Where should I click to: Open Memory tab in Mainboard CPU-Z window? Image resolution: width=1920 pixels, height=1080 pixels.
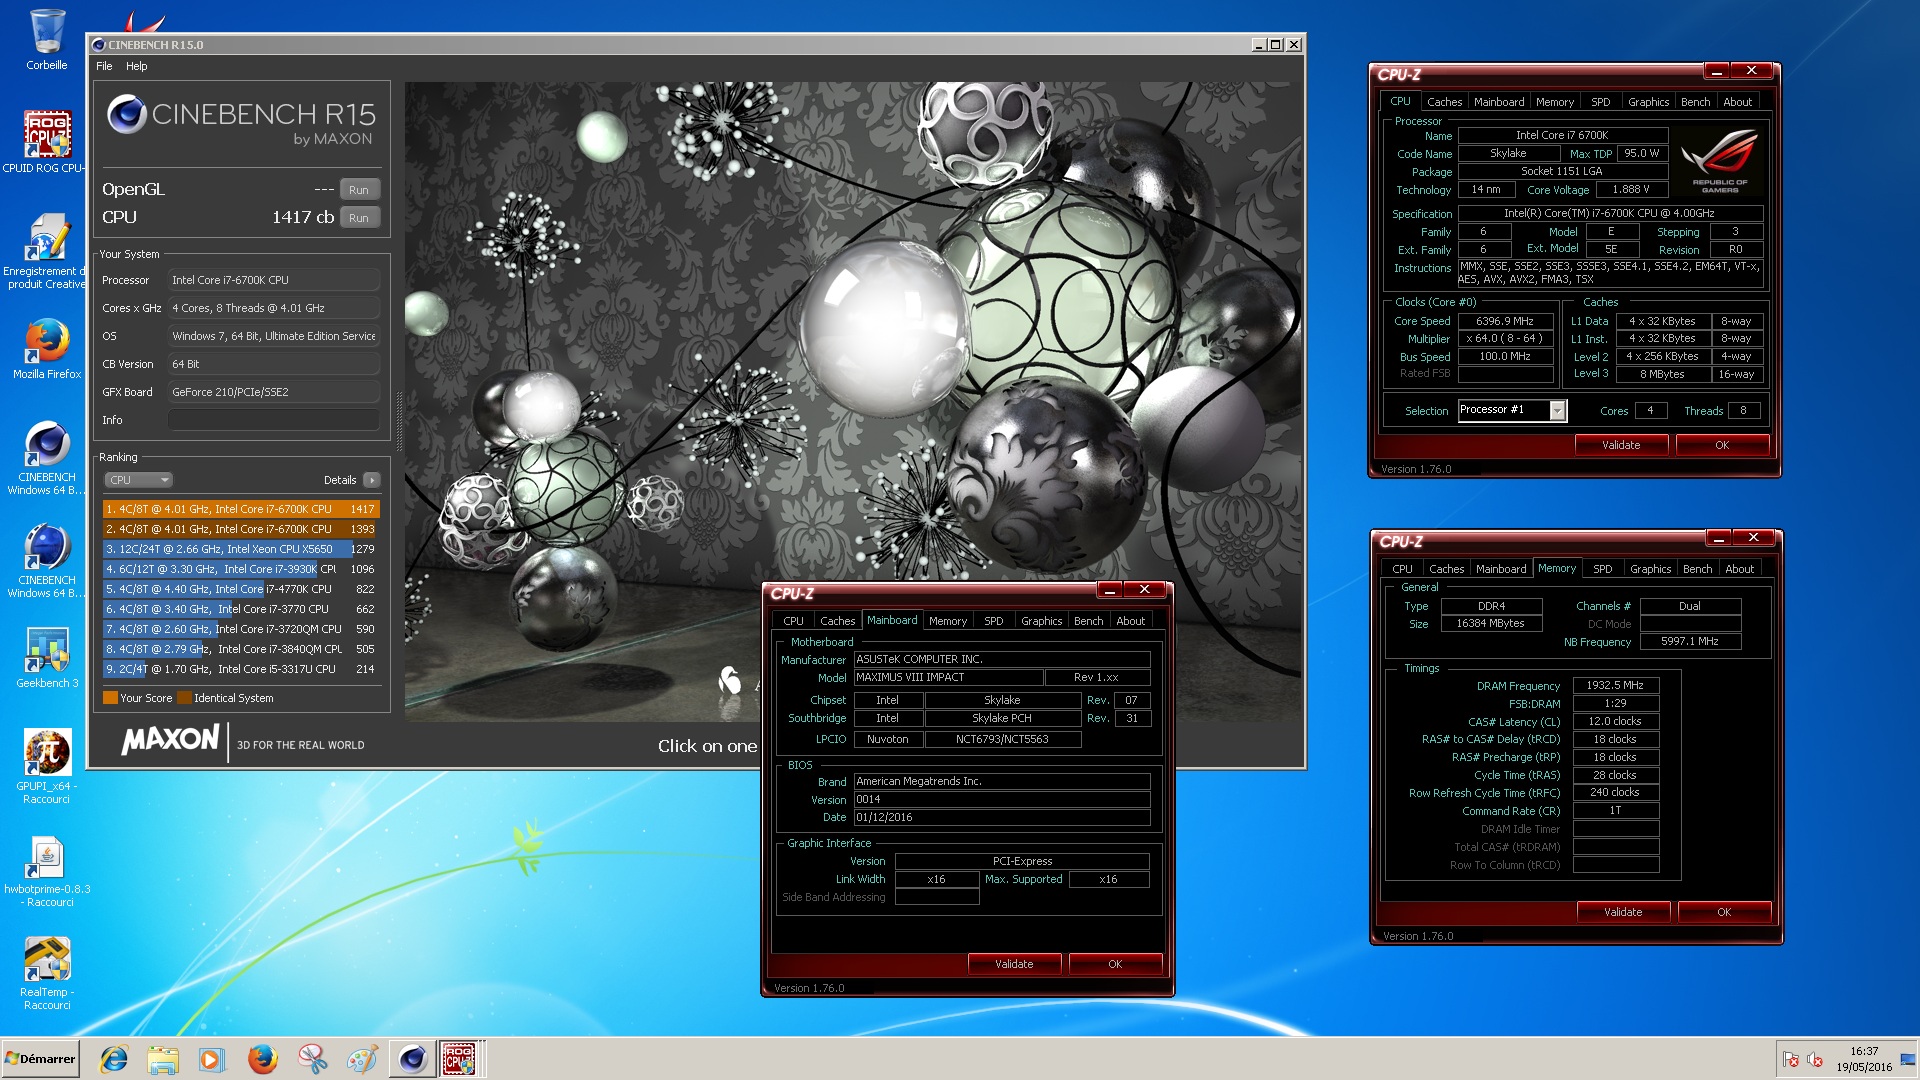pyautogui.click(x=948, y=621)
